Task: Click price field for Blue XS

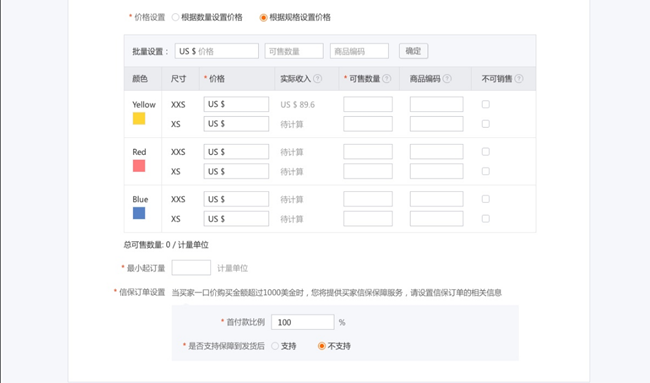Action: click(x=236, y=218)
